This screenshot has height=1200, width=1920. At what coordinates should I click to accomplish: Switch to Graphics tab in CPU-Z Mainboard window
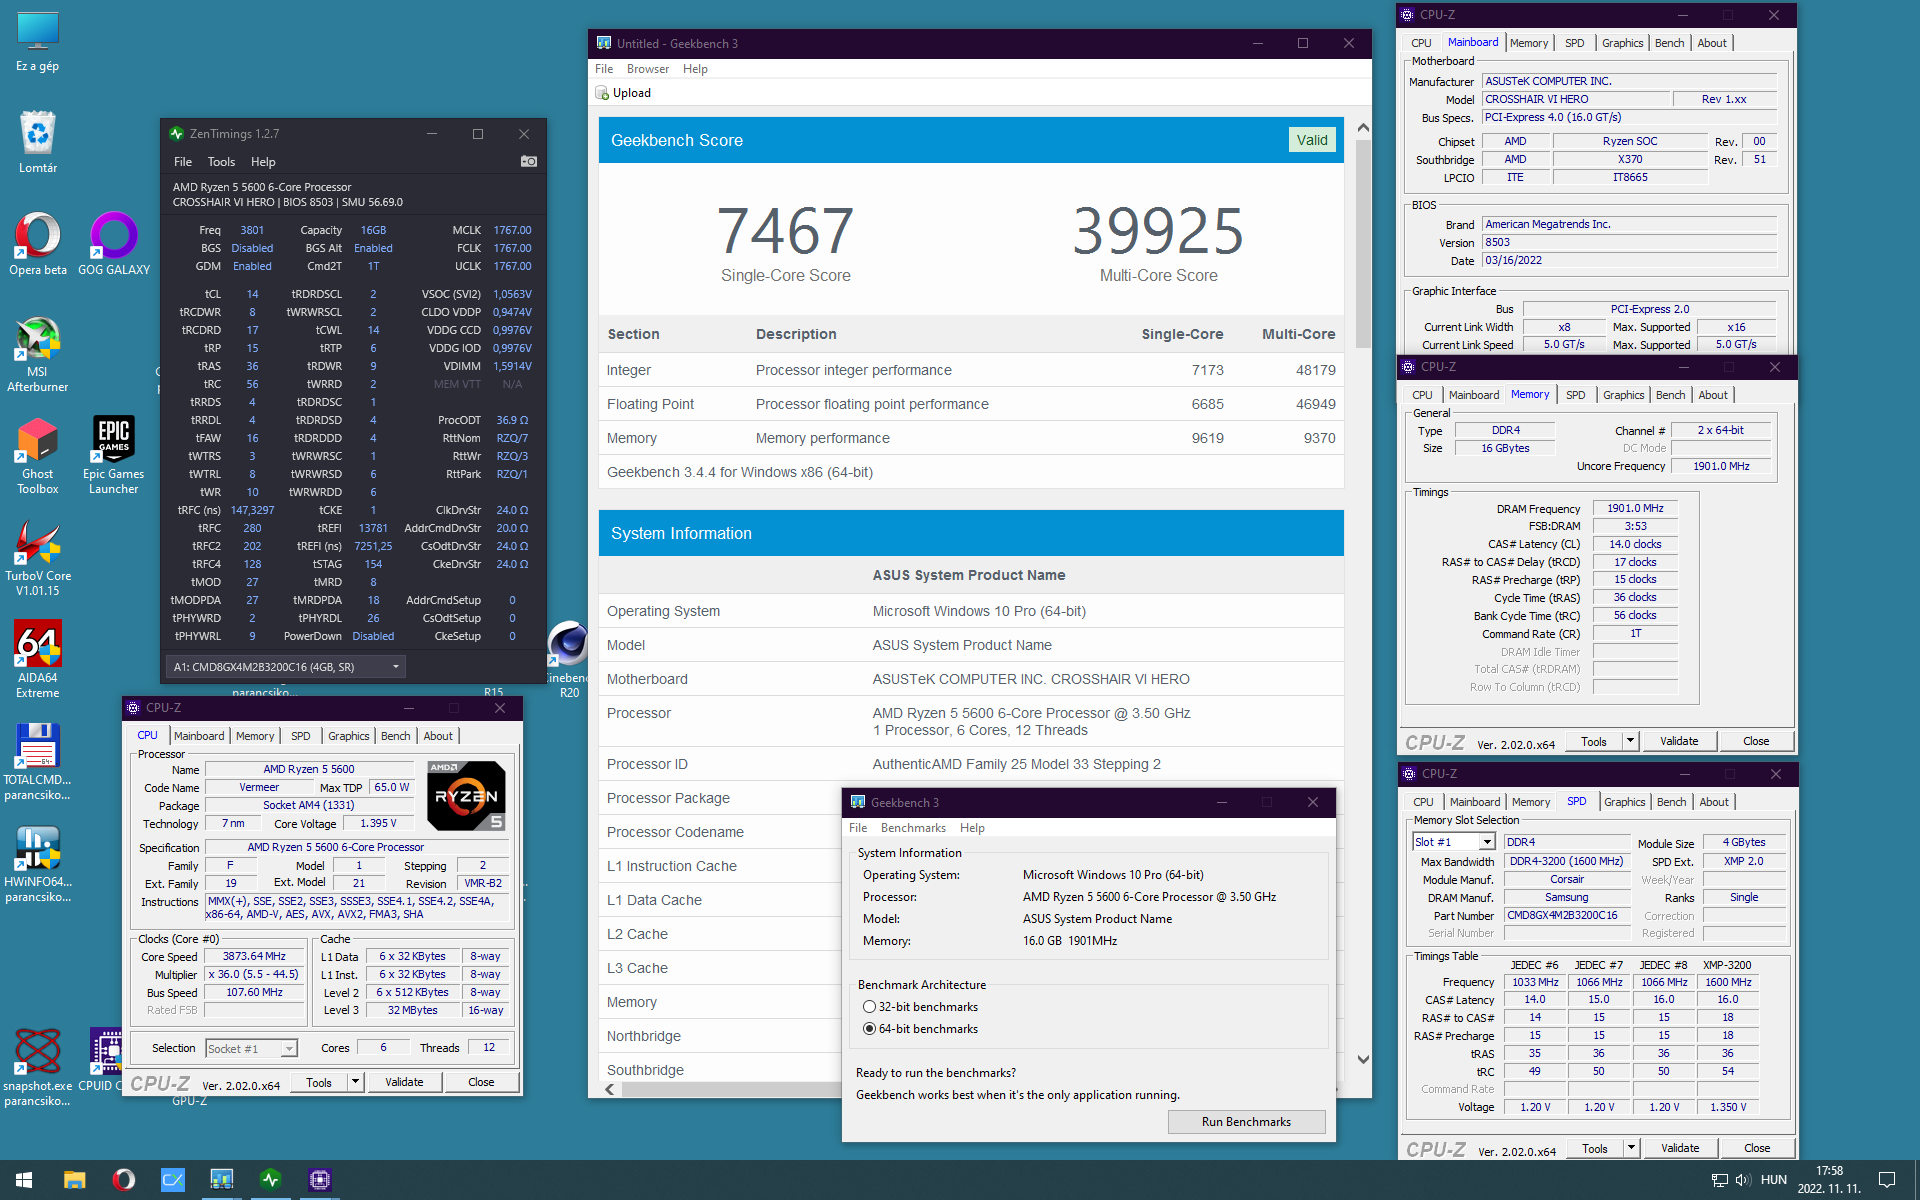pyautogui.click(x=1622, y=43)
